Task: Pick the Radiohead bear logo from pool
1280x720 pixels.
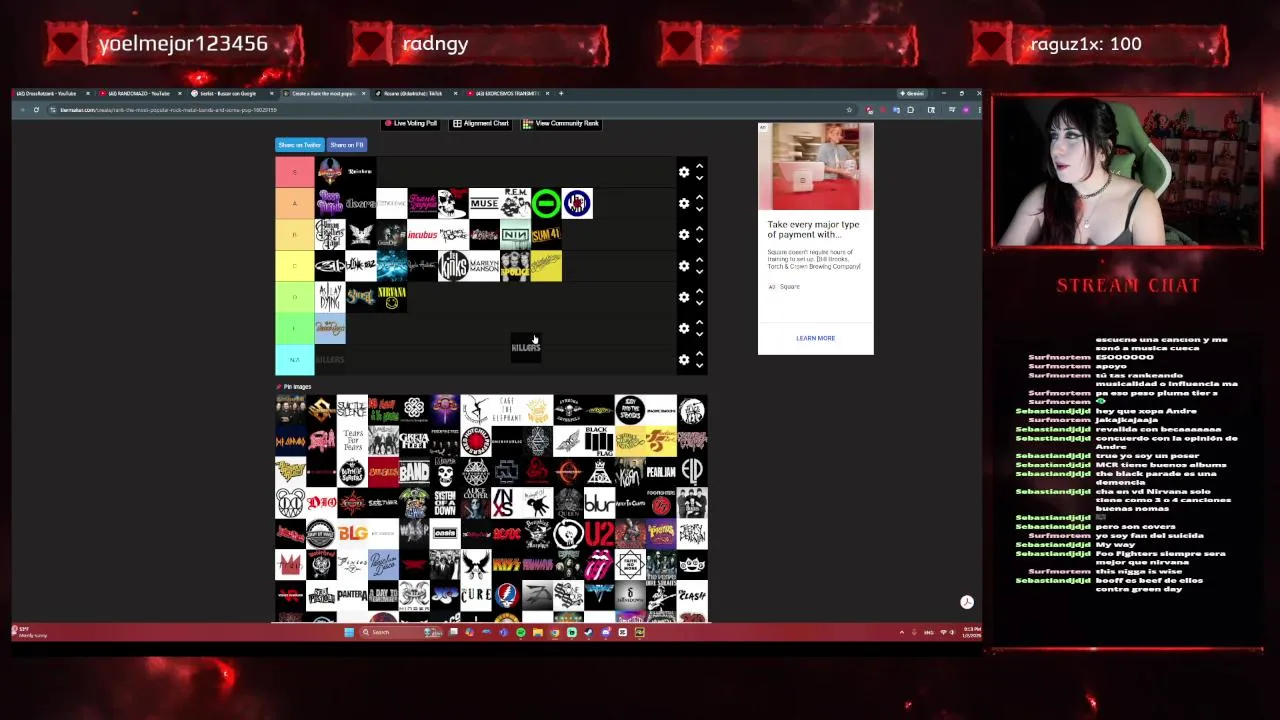Action: click(291, 503)
